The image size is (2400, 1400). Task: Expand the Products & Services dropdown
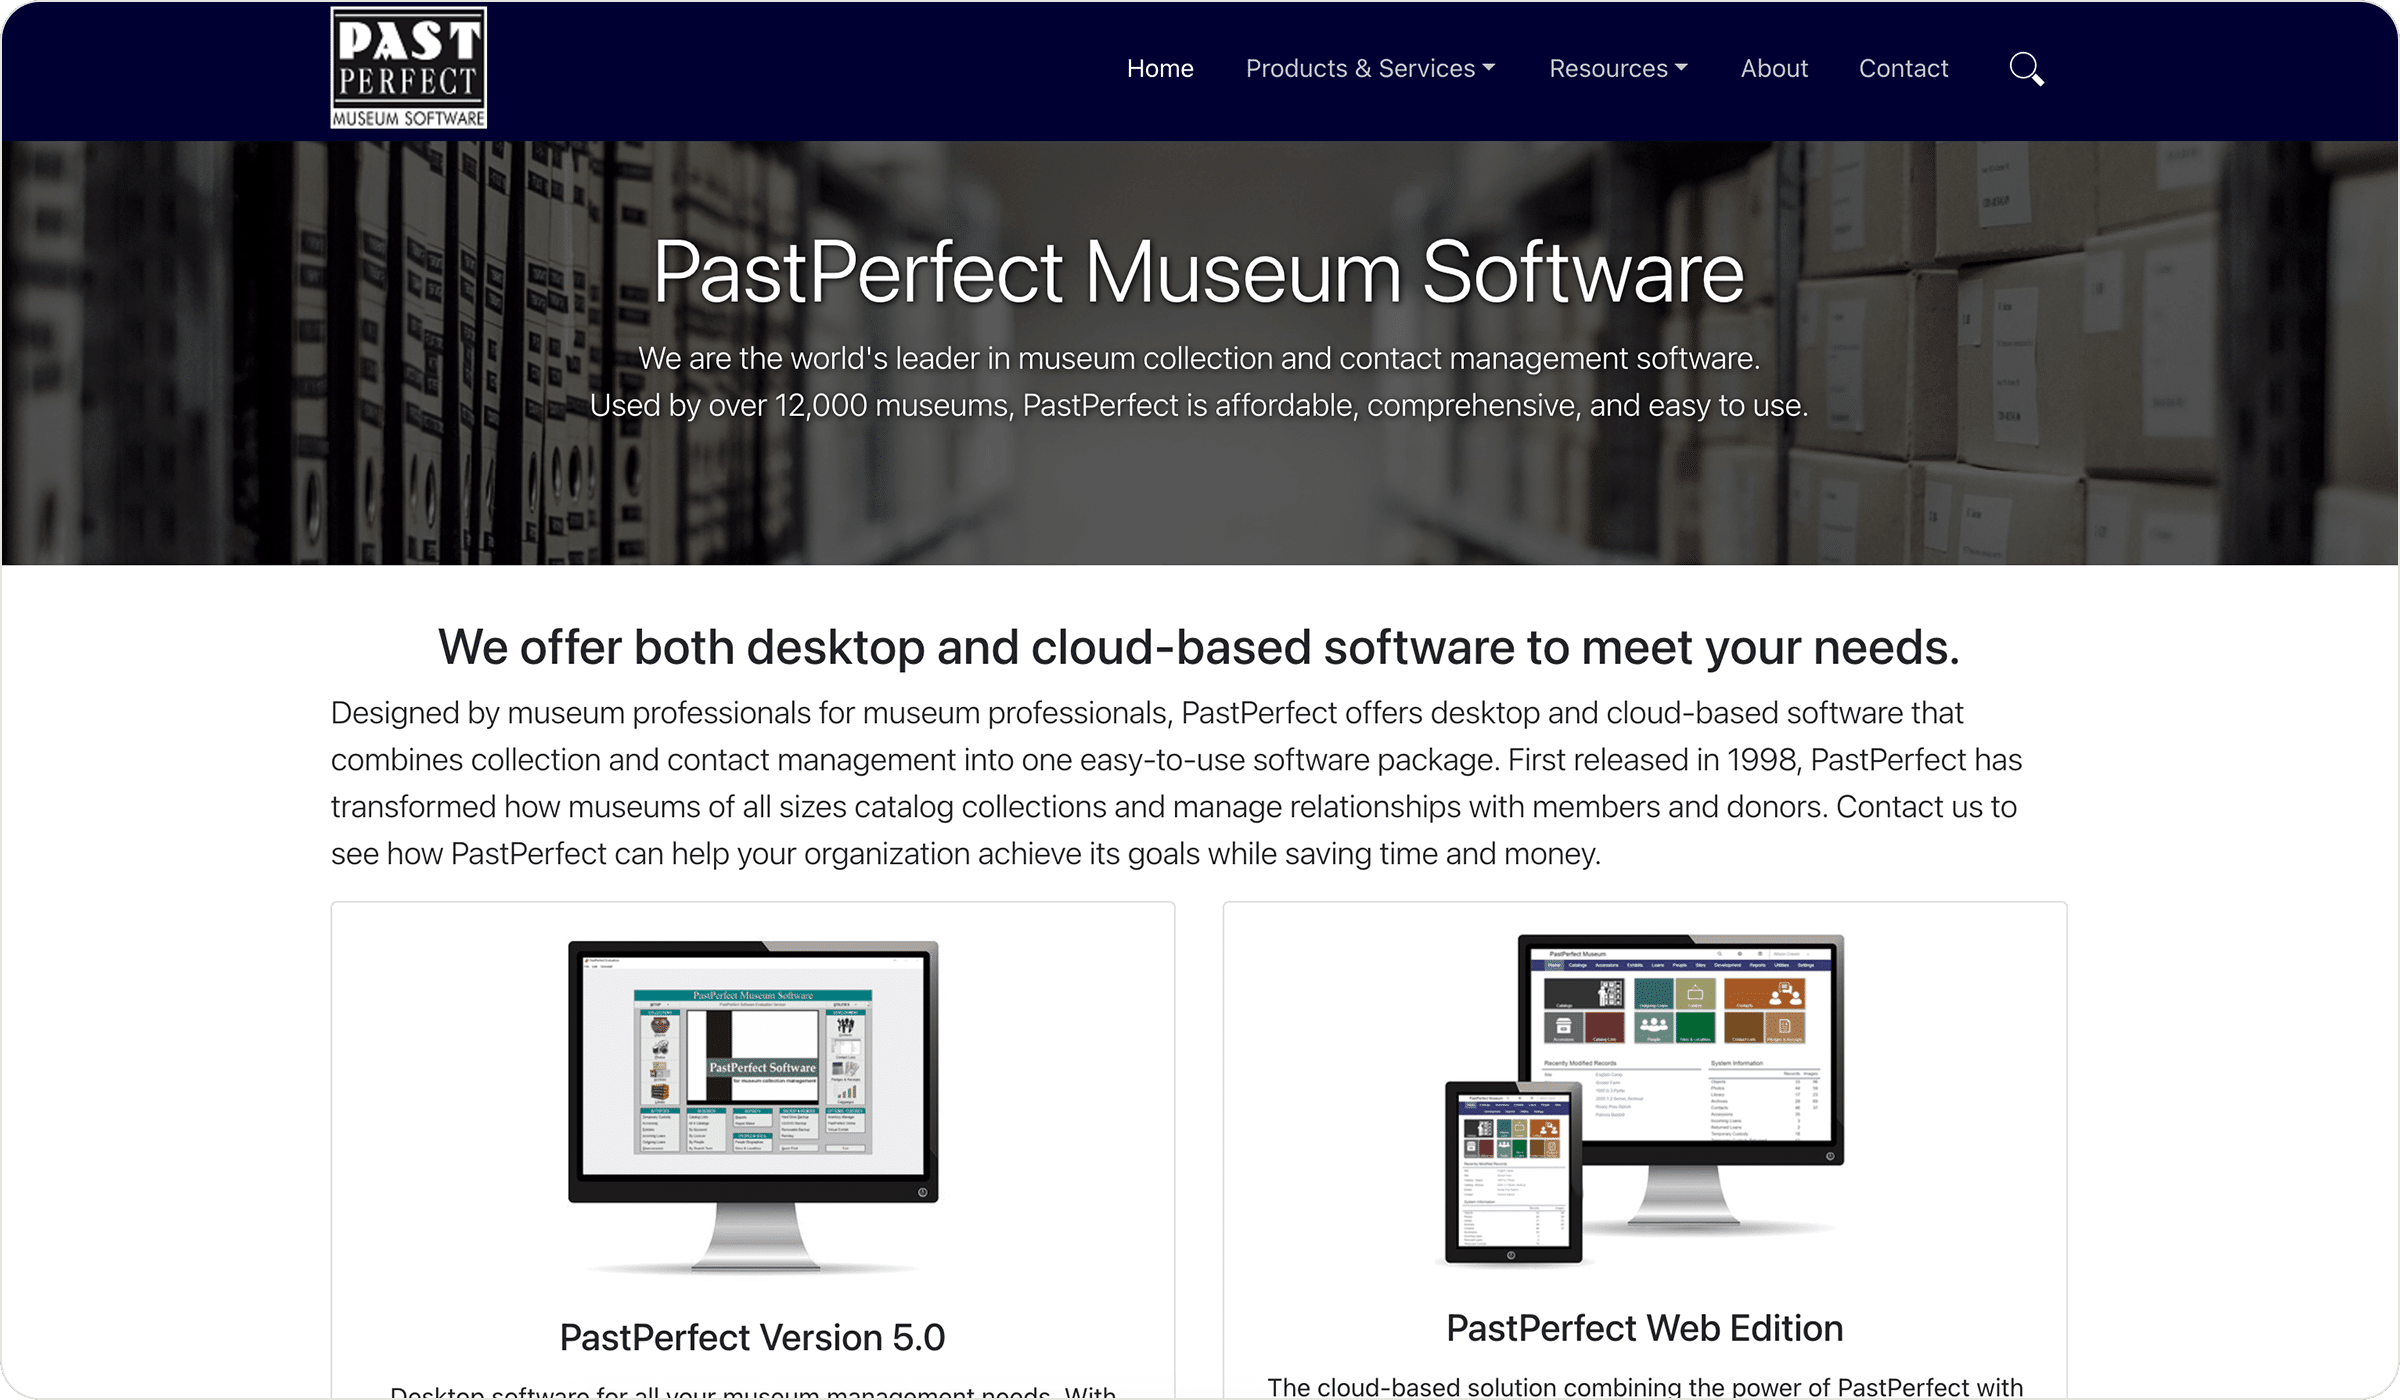point(1370,68)
